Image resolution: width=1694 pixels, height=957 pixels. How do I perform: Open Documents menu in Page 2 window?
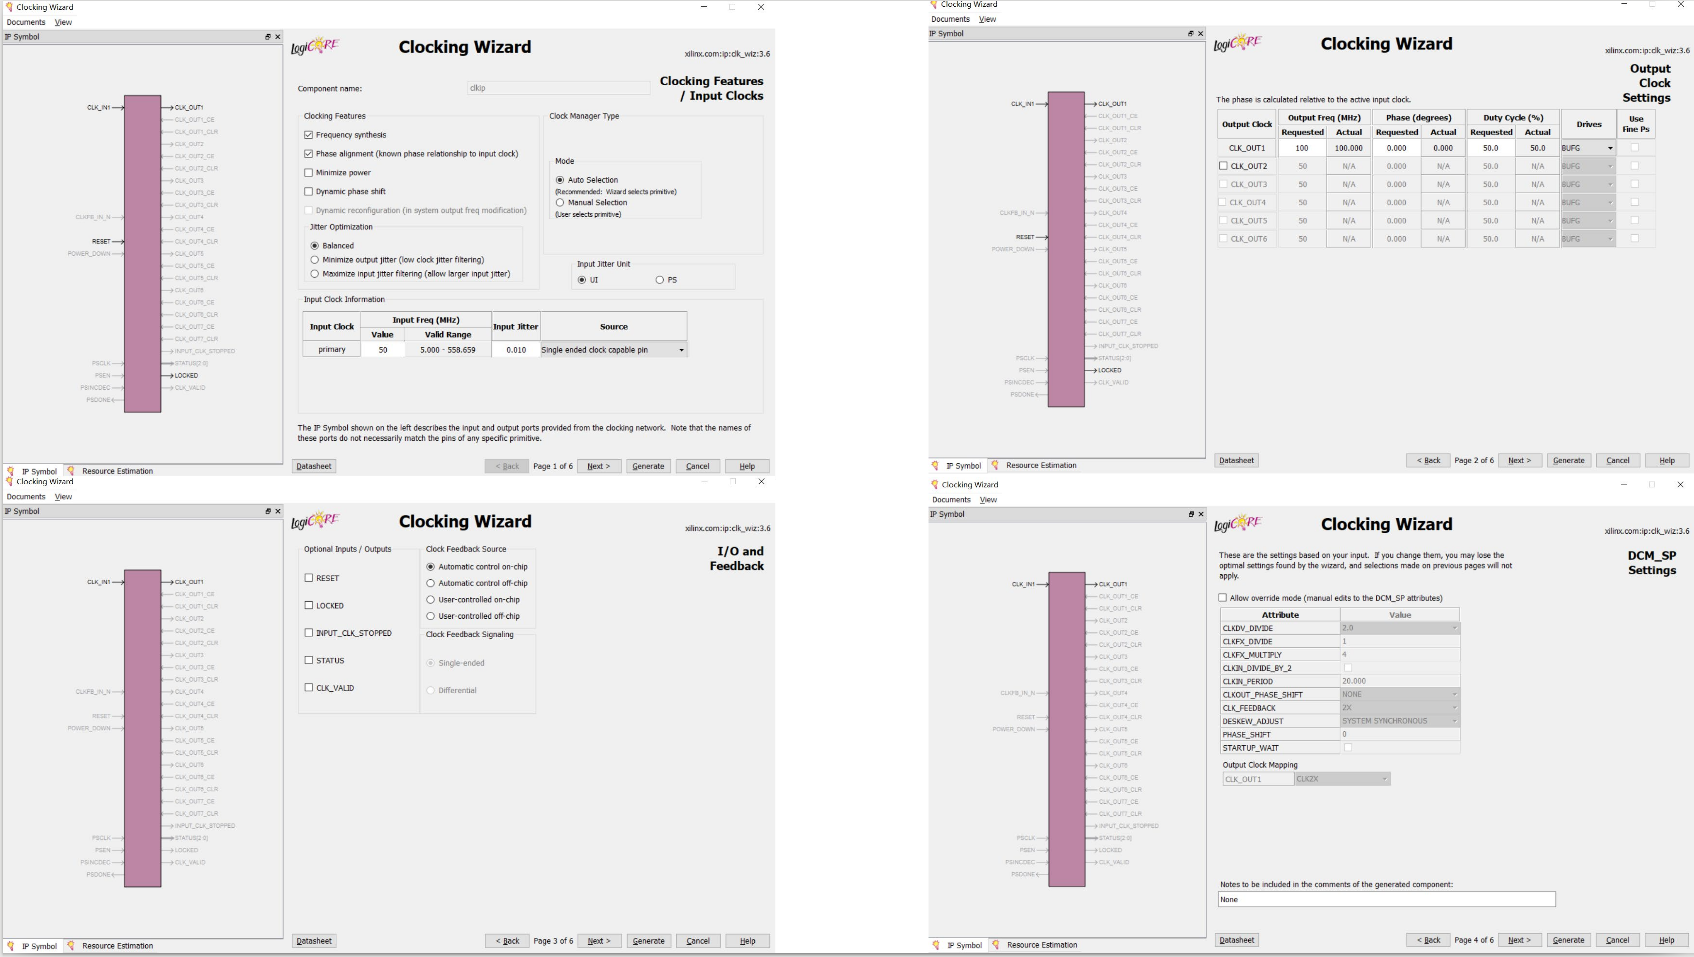pos(950,19)
